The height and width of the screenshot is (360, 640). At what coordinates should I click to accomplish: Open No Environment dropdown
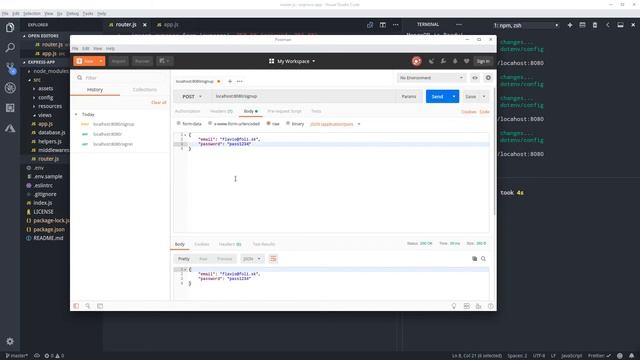[431, 78]
